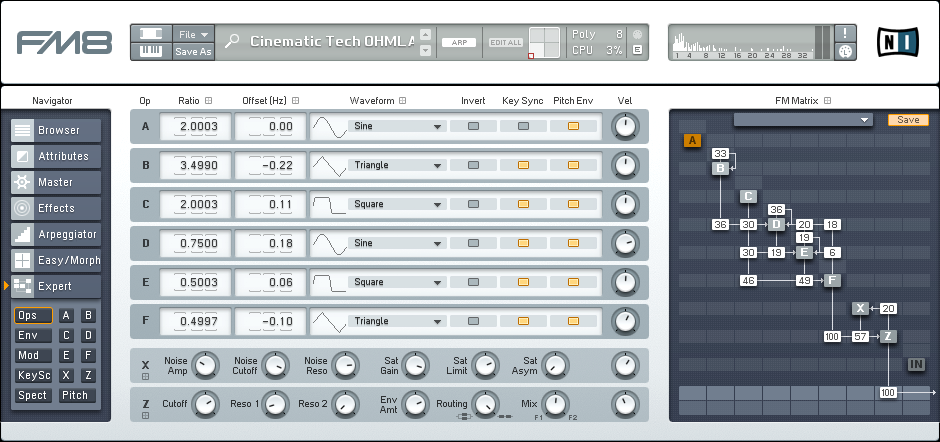Select the IN block in FM Matrix
Image resolution: width=940 pixels, height=442 pixels.
pos(916,364)
